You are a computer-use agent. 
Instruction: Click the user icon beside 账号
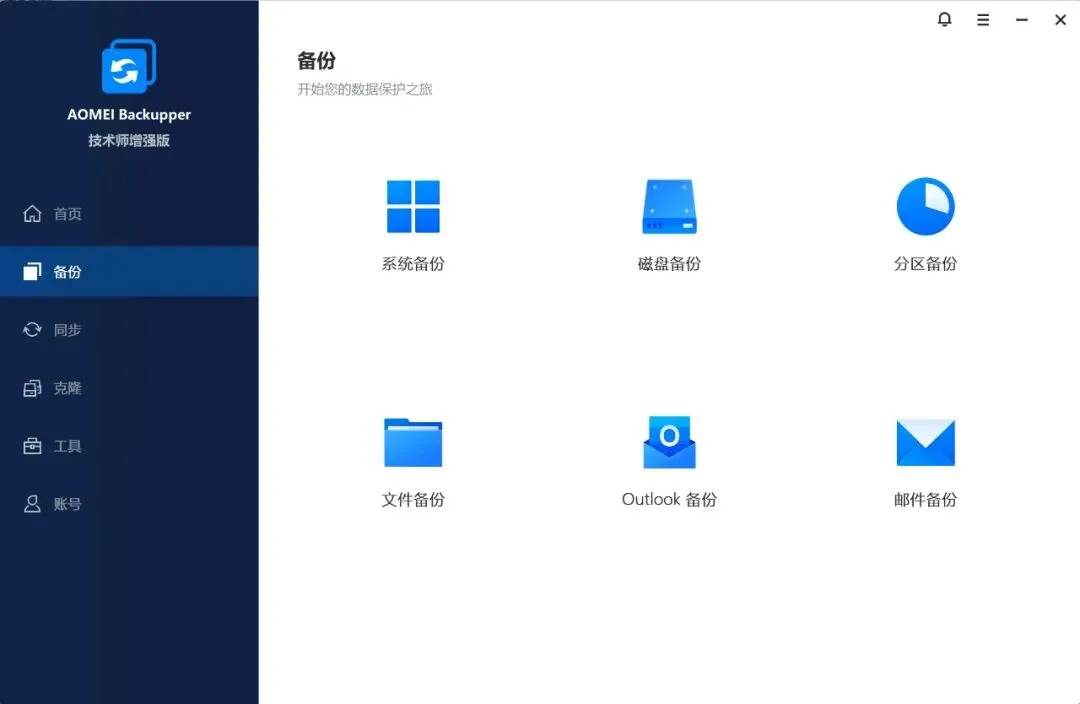pos(32,504)
